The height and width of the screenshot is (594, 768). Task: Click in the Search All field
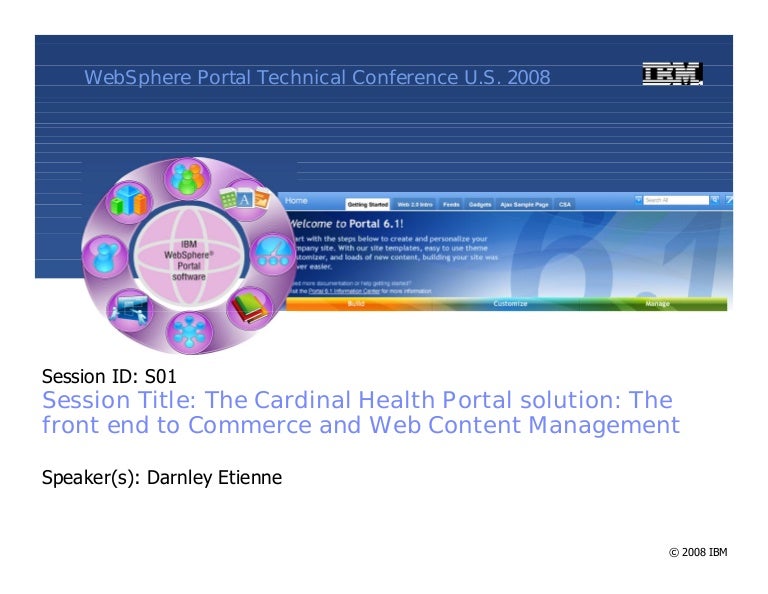675,200
